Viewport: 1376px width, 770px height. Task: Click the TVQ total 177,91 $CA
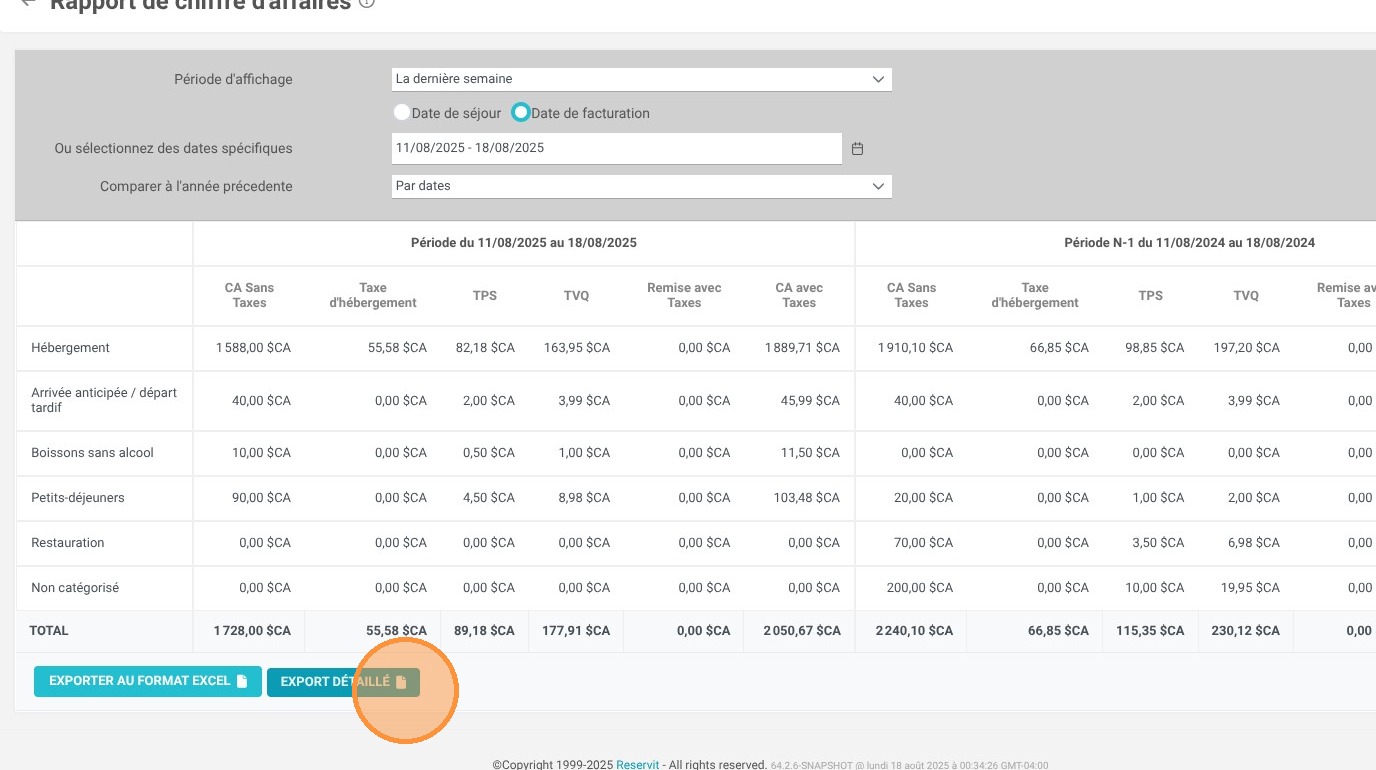(x=576, y=631)
